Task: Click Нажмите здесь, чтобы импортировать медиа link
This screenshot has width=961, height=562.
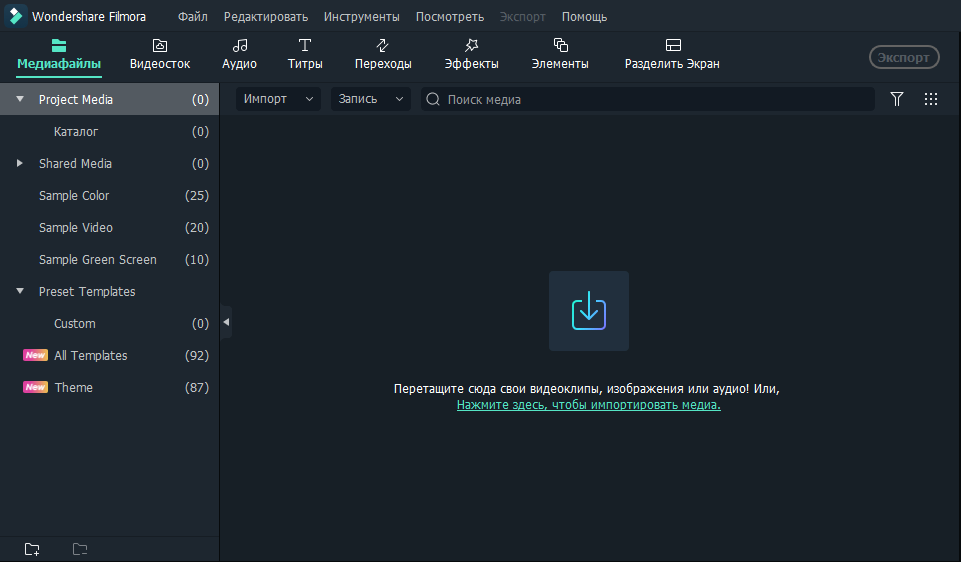Action: 588,404
